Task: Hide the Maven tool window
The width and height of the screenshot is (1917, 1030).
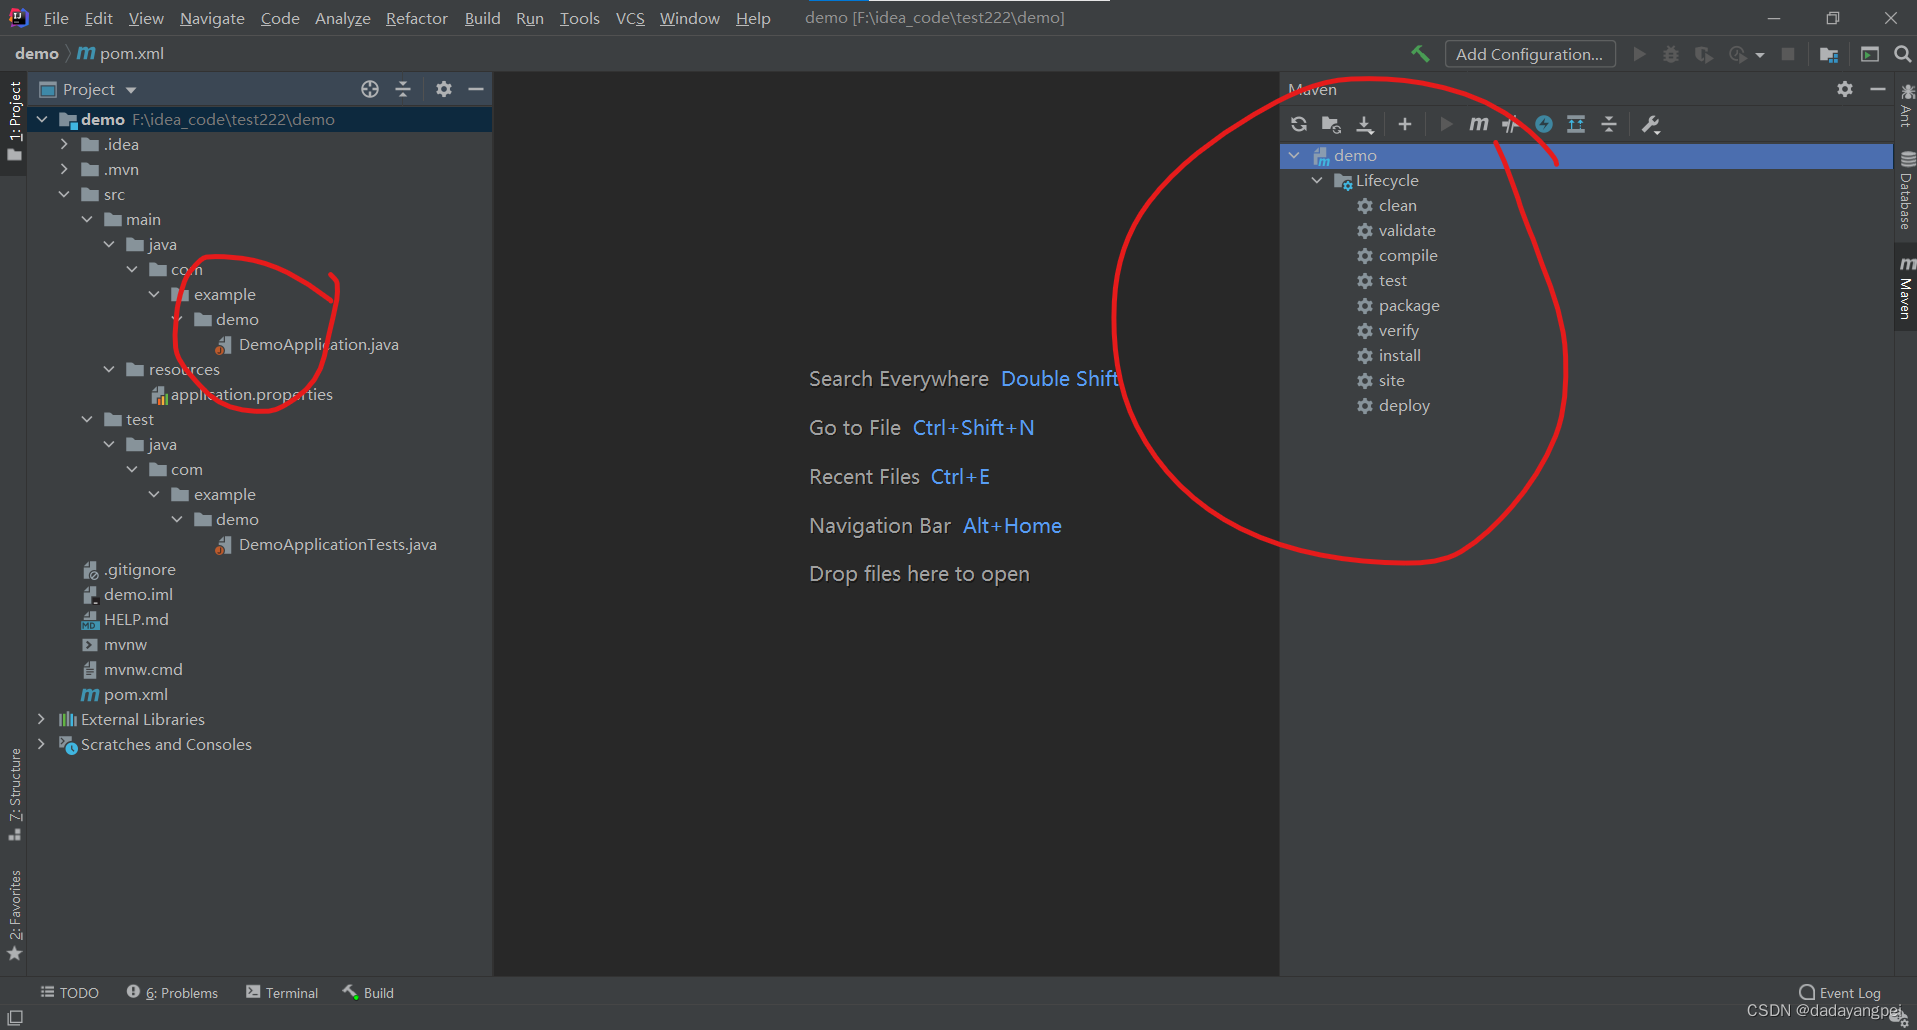Action: pos(1878,89)
